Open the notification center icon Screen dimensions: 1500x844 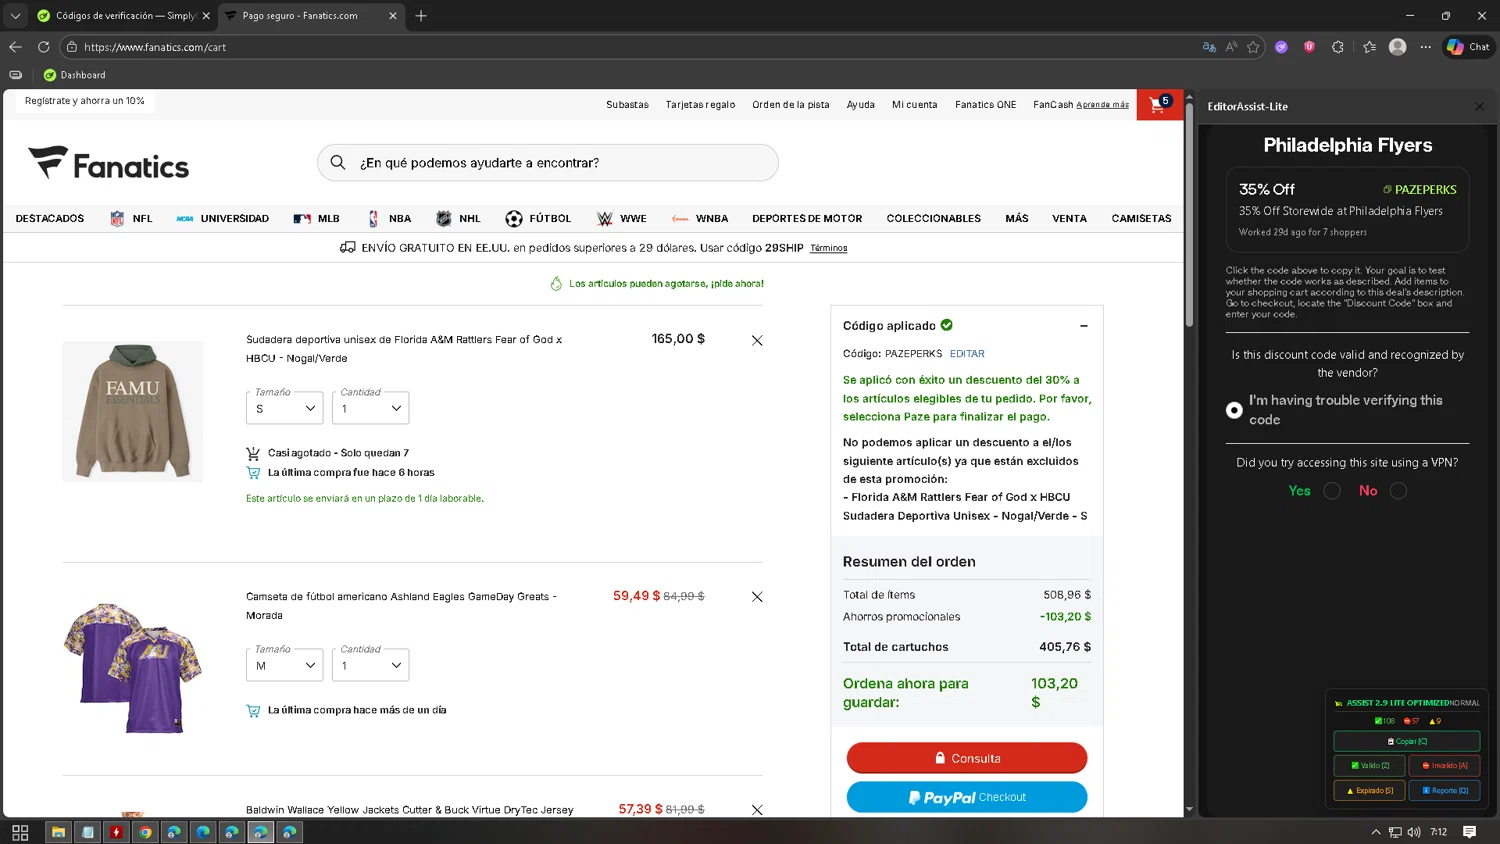pos(1469,832)
